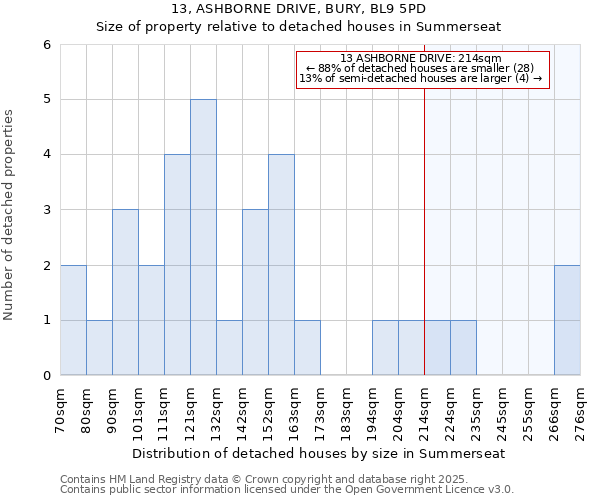Click the 255sqm x-axis tick label
The height and width of the screenshot is (500, 600).
528,414
